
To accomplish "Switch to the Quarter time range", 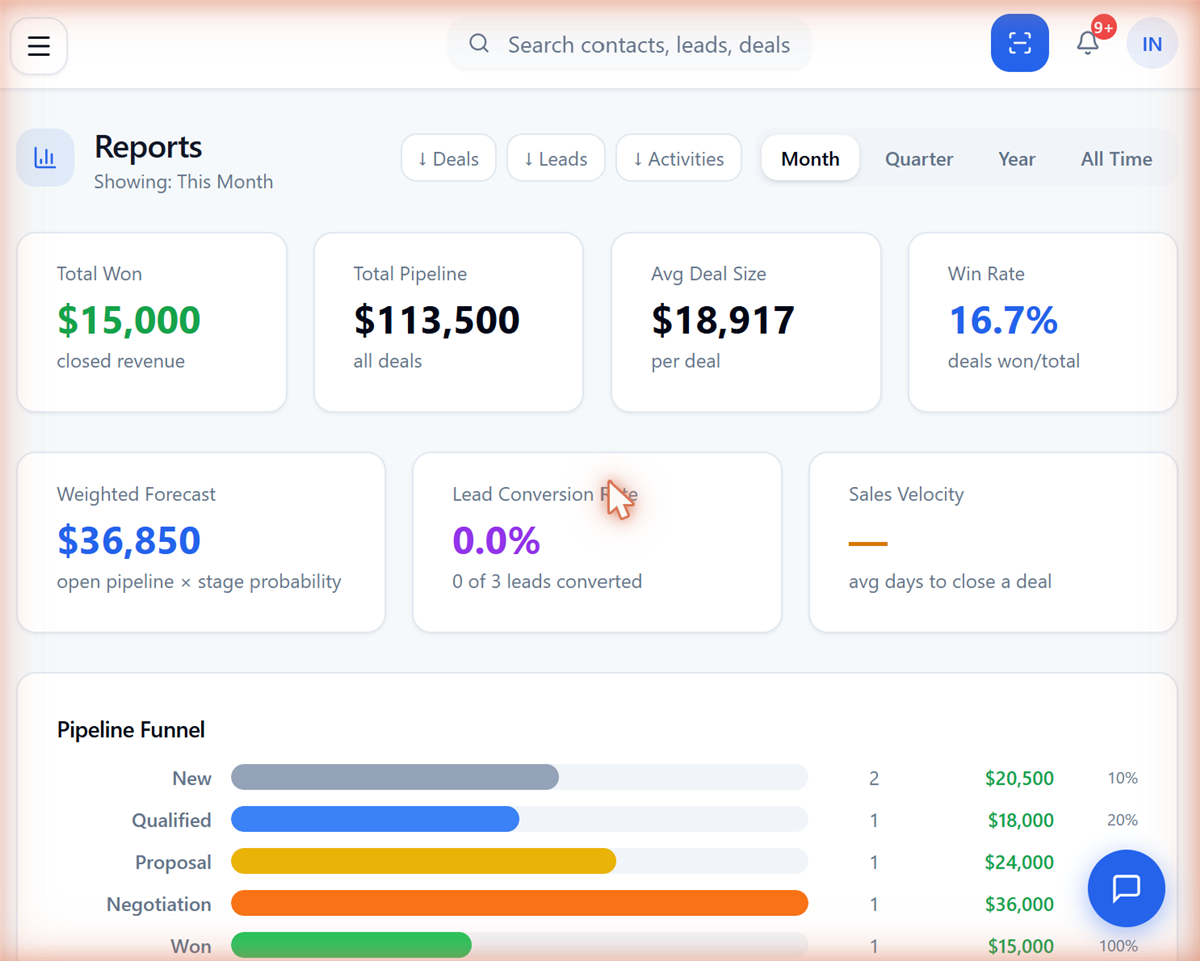I will click(x=919, y=158).
